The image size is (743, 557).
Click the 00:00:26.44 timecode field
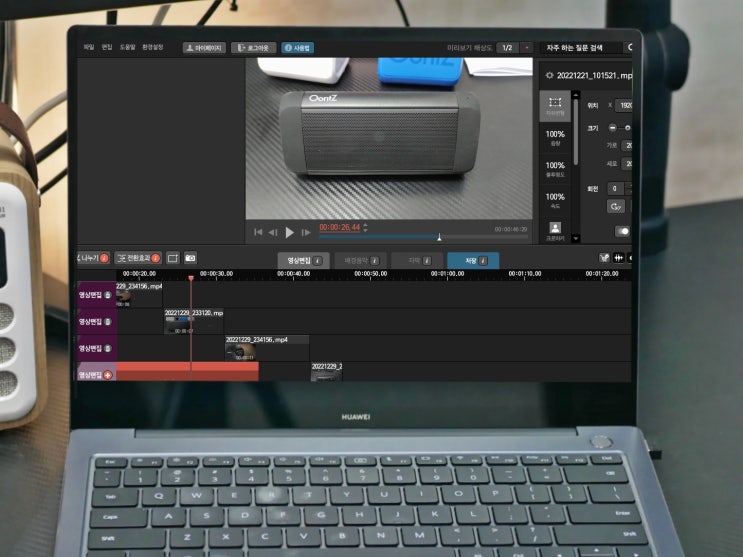(x=340, y=228)
